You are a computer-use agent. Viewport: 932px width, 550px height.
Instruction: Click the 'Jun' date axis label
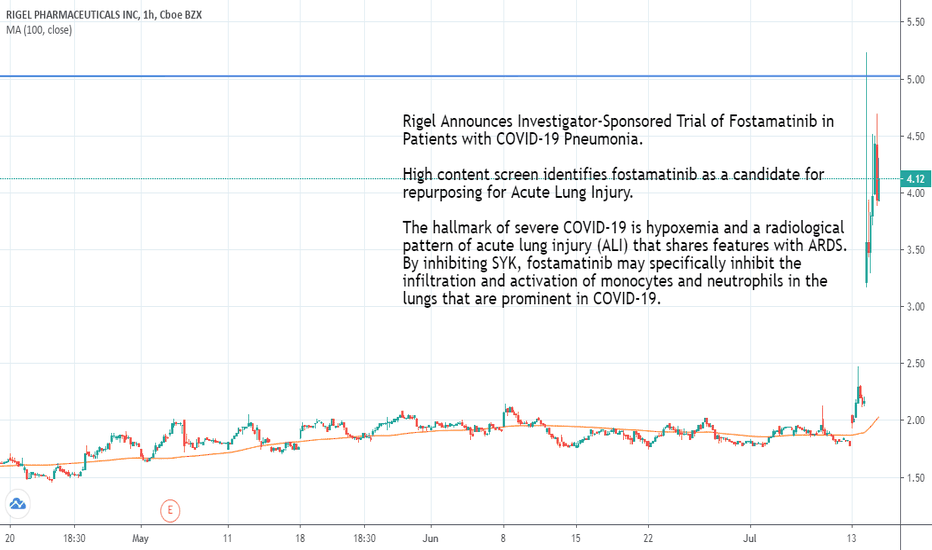click(x=430, y=539)
